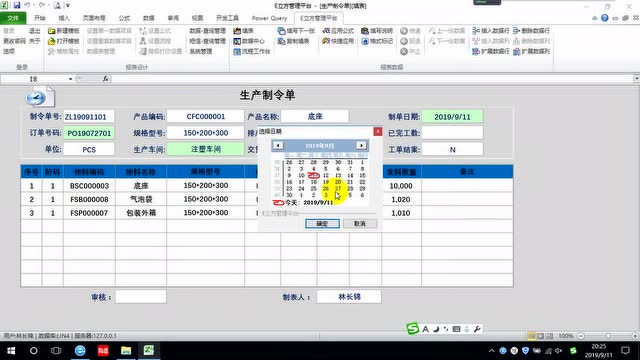Click 填写下一张 in the ribbon
This screenshot has height=360, width=640.
(296, 31)
